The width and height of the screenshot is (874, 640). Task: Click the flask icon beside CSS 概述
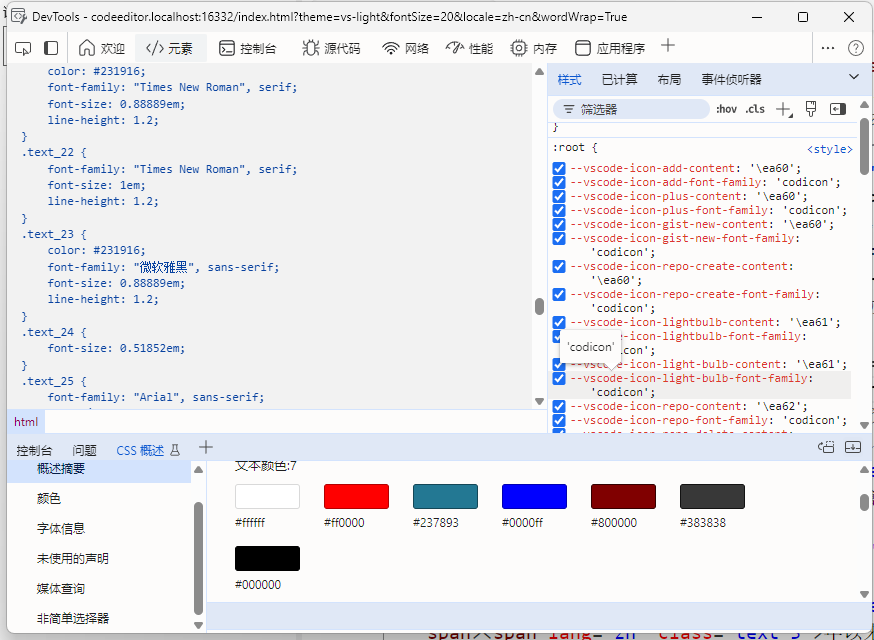click(x=175, y=450)
